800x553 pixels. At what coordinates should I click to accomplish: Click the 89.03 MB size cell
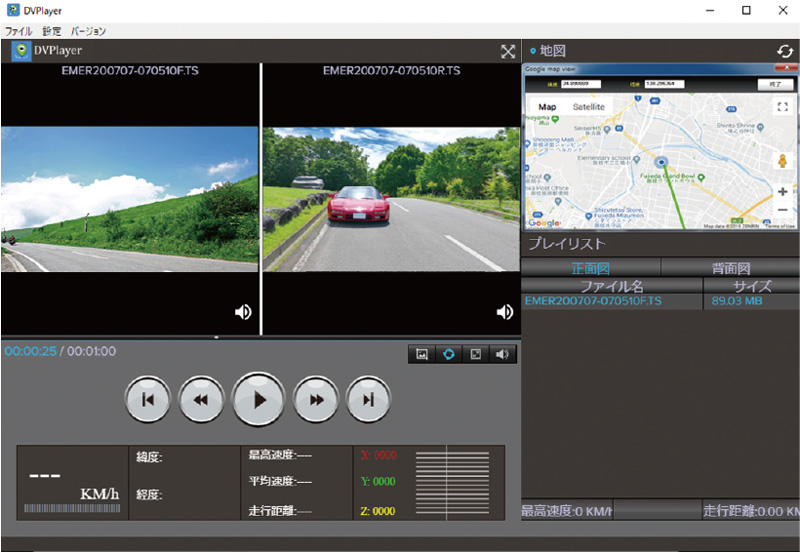[737, 301]
